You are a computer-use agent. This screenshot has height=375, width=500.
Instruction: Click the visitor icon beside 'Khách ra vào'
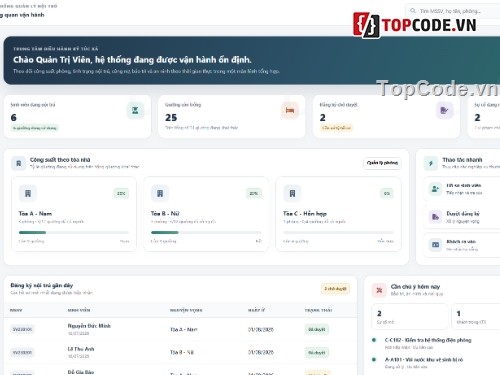point(435,245)
